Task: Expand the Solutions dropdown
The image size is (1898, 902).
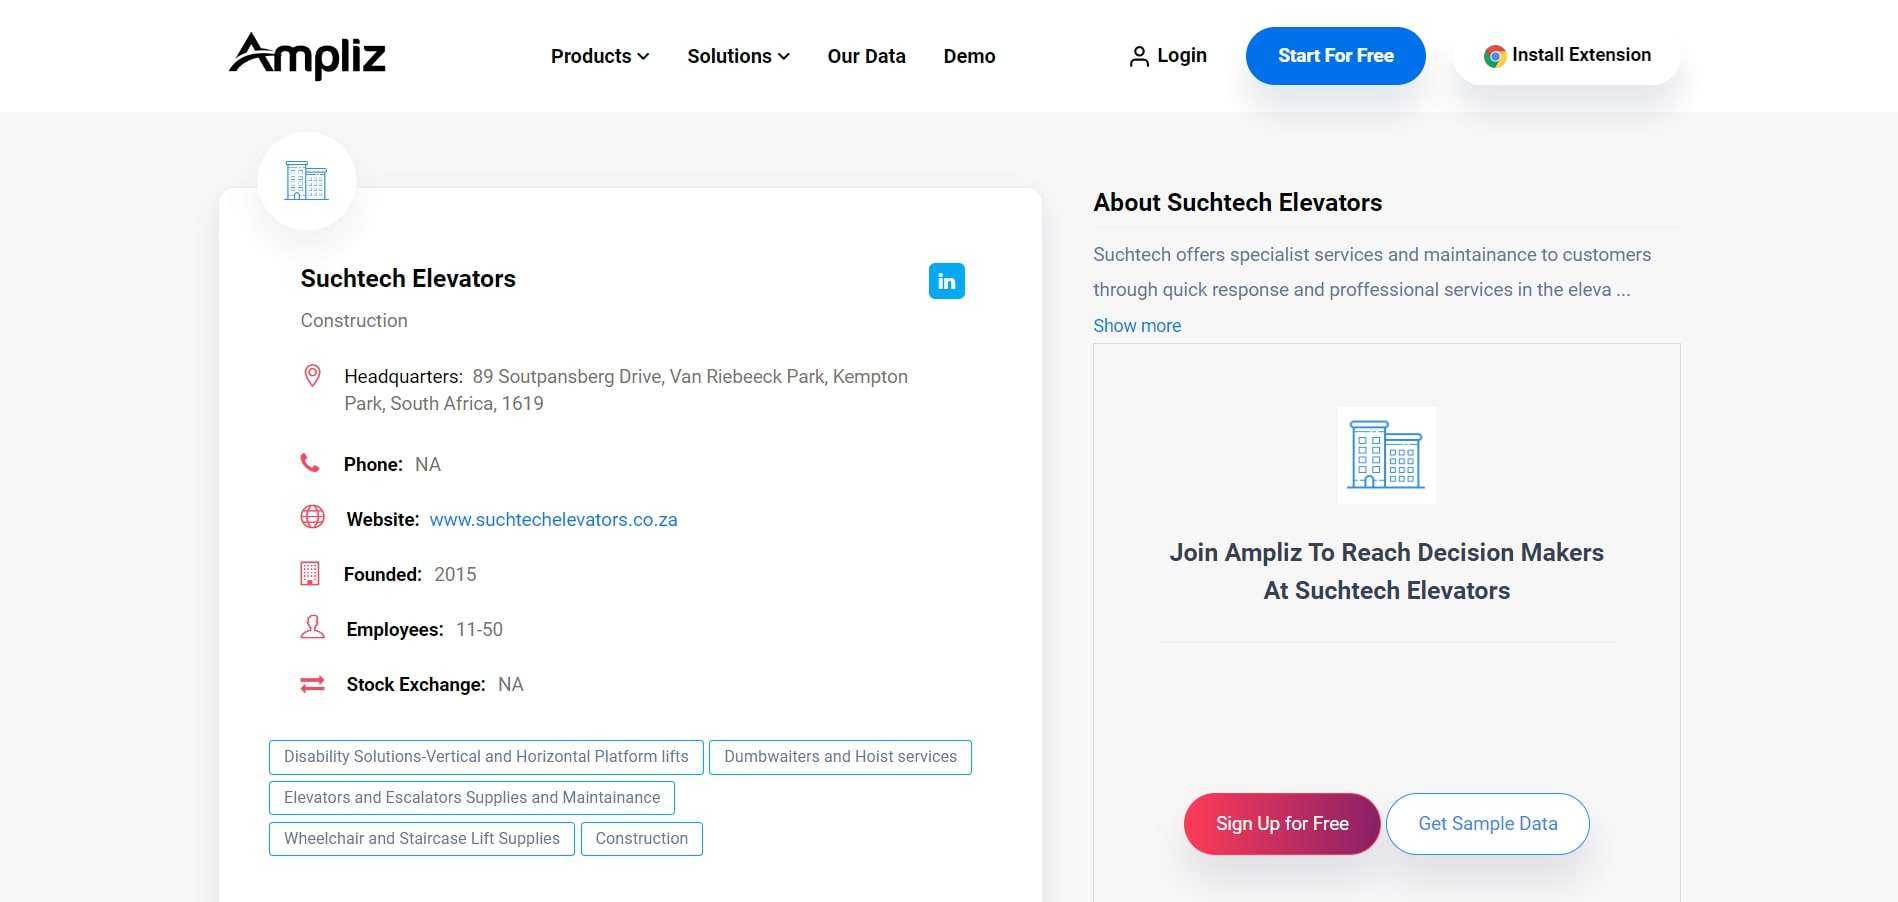Action: tap(737, 56)
